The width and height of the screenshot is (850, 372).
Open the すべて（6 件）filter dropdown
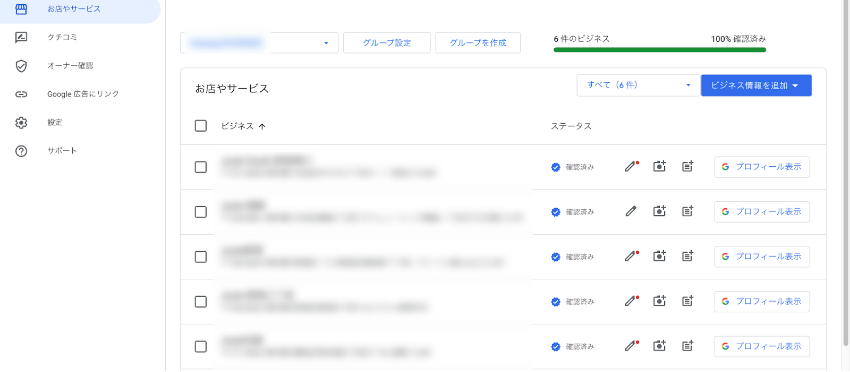point(639,86)
